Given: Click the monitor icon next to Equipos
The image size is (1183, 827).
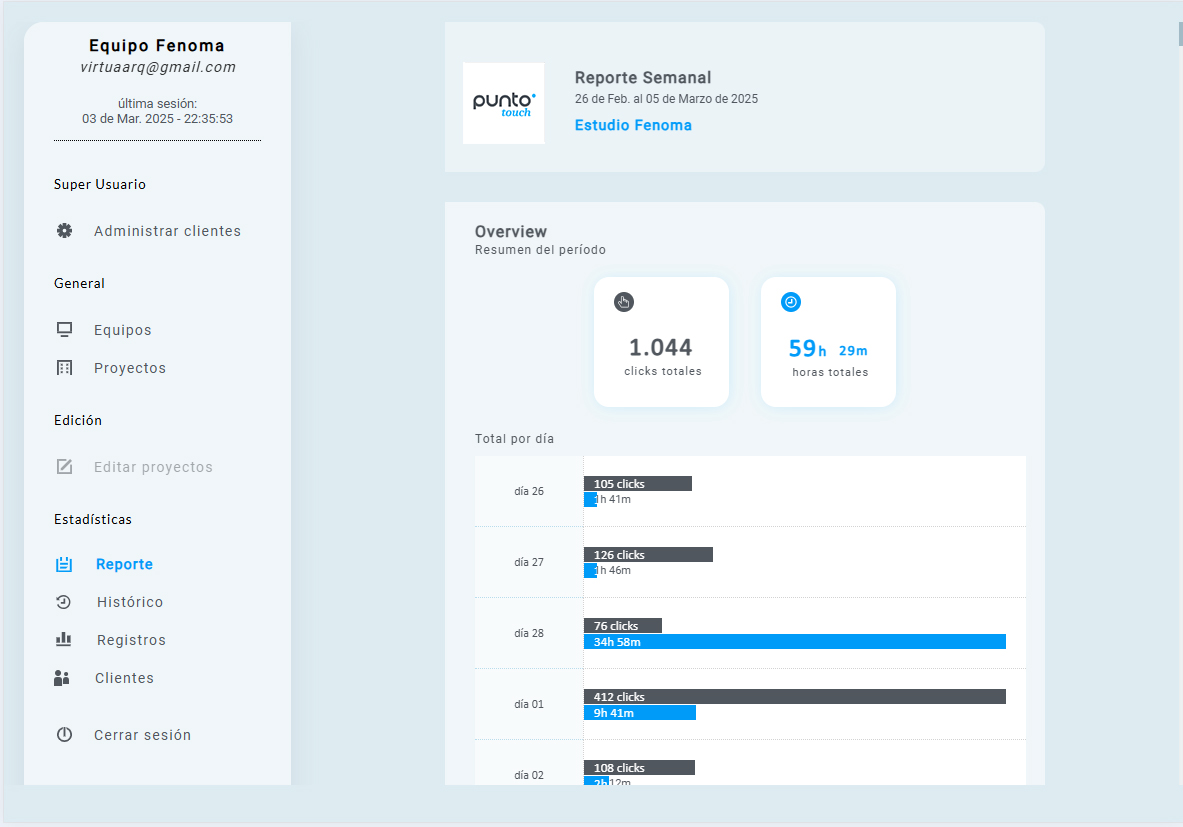Looking at the screenshot, I should pos(65,330).
